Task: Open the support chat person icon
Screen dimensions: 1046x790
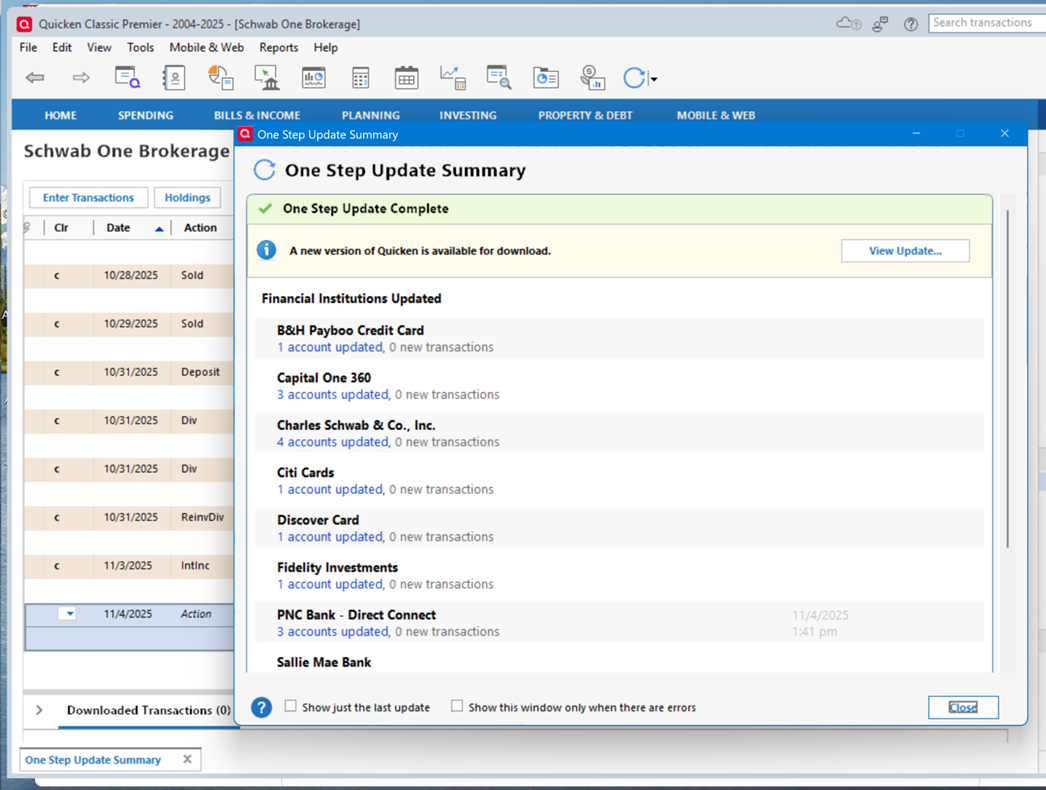Action: coord(881,24)
